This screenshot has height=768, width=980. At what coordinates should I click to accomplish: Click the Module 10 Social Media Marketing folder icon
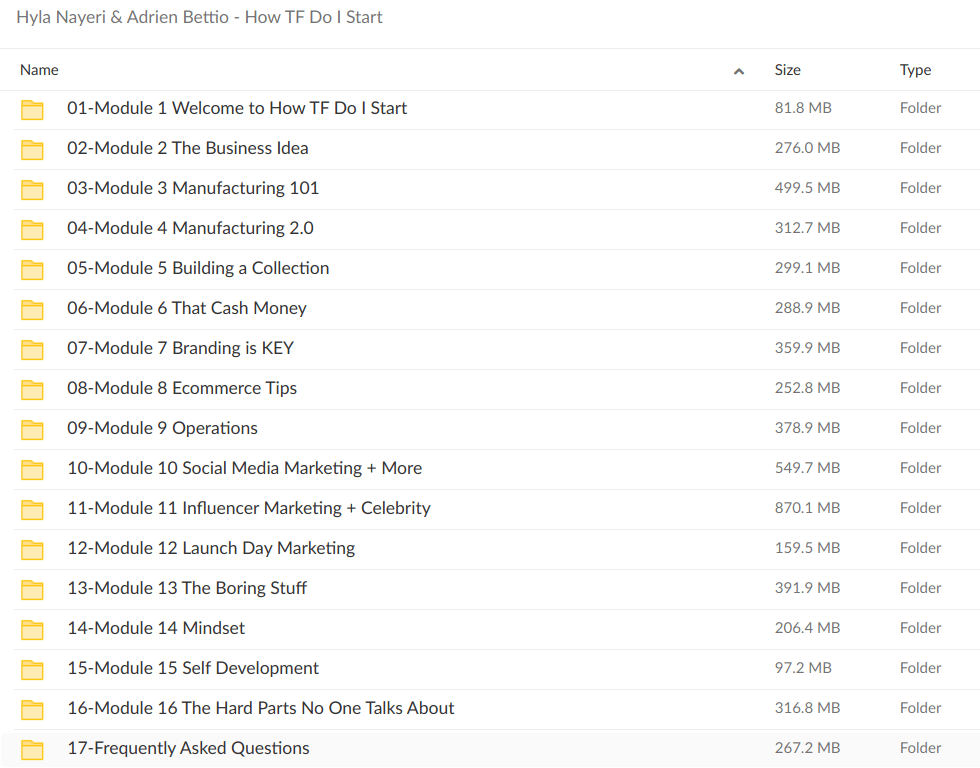coord(32,468)
